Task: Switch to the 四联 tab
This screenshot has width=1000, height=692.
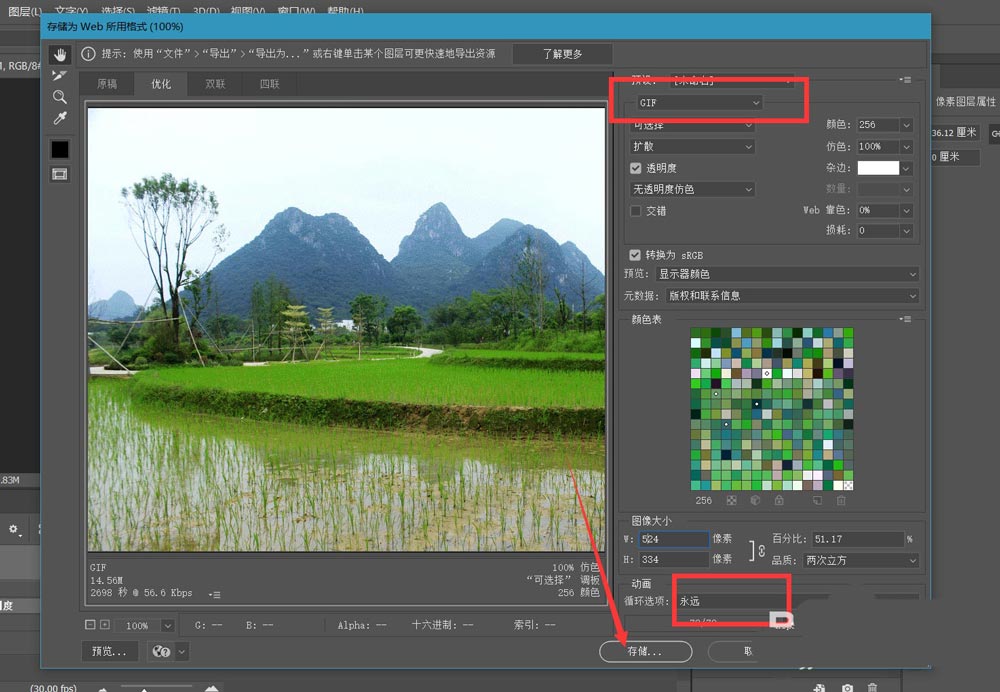Action: (x=269, y=84)
